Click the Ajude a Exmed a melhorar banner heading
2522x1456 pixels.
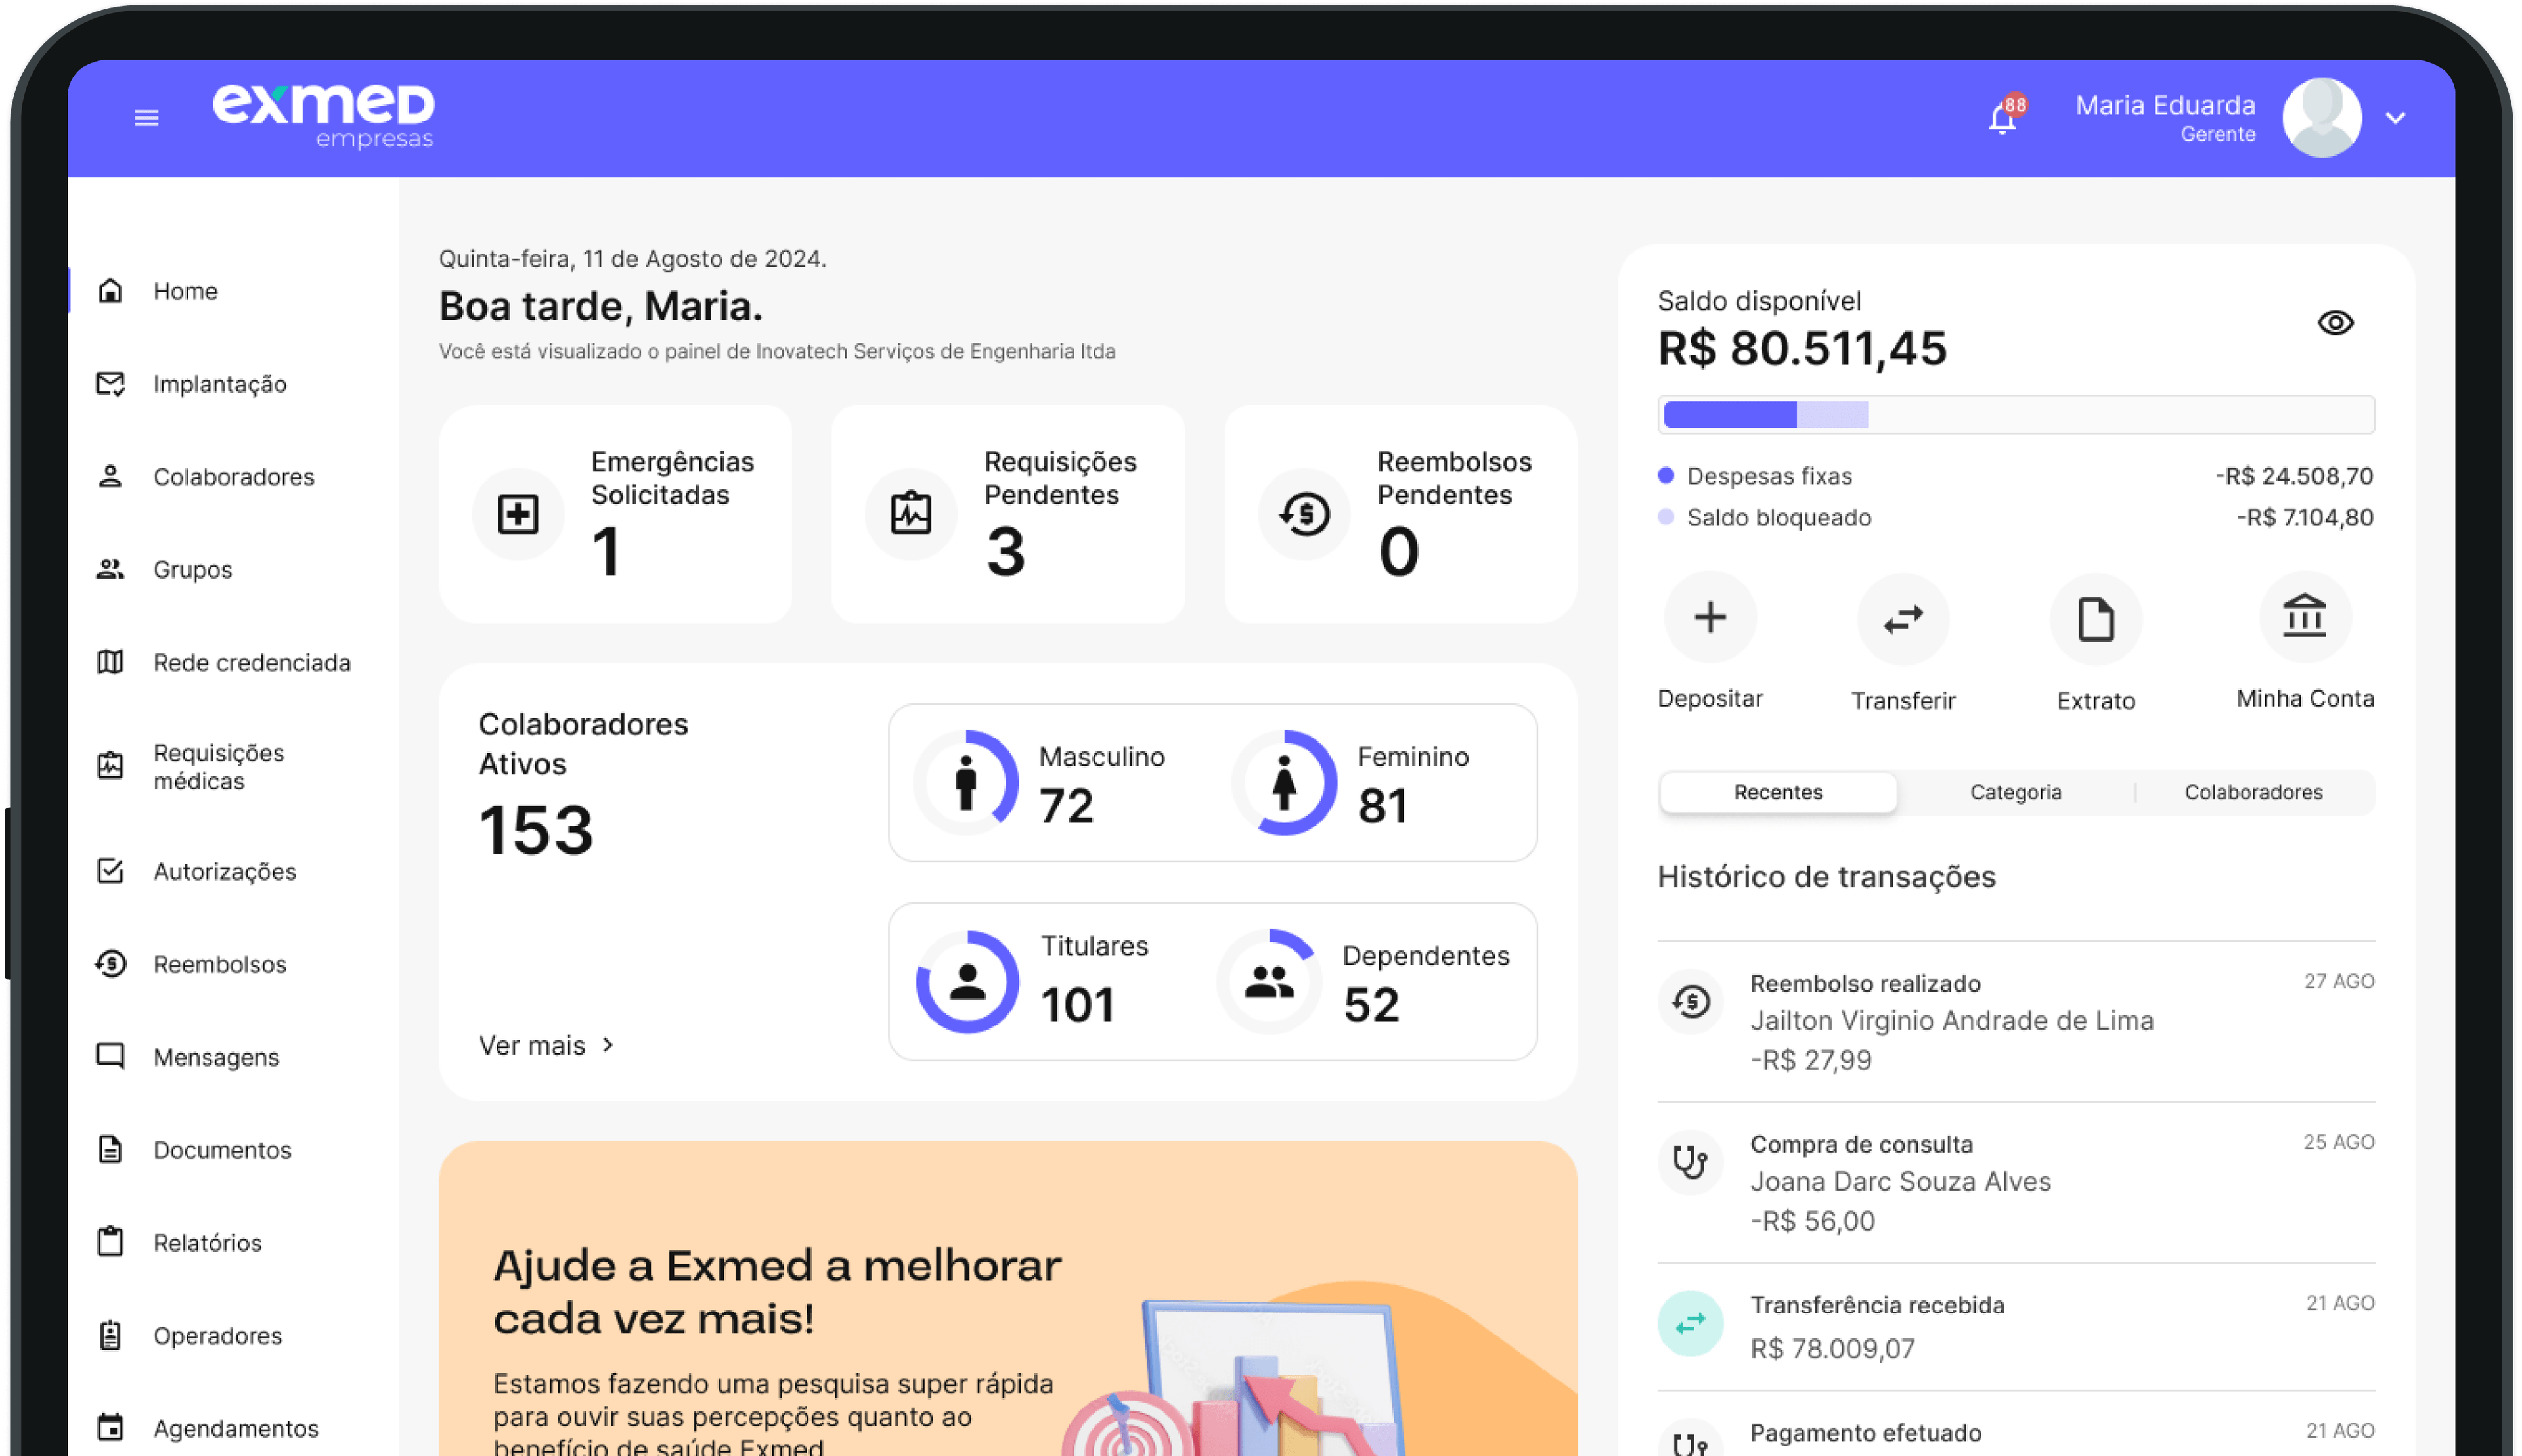coord(777,1292)
